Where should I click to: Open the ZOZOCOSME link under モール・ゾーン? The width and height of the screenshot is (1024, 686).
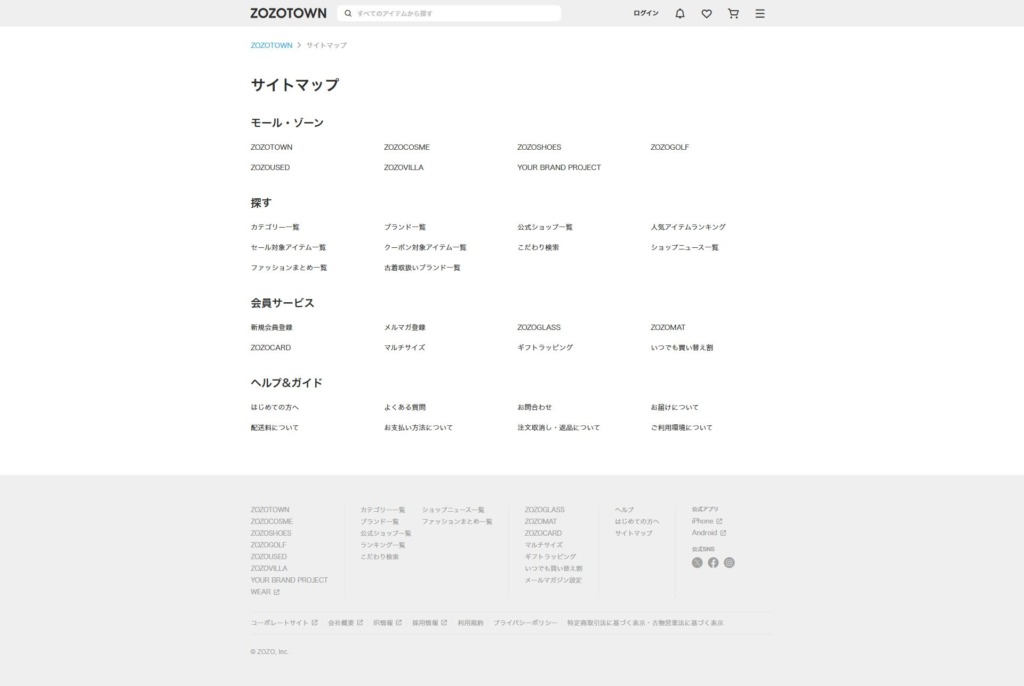pos(406,147)
